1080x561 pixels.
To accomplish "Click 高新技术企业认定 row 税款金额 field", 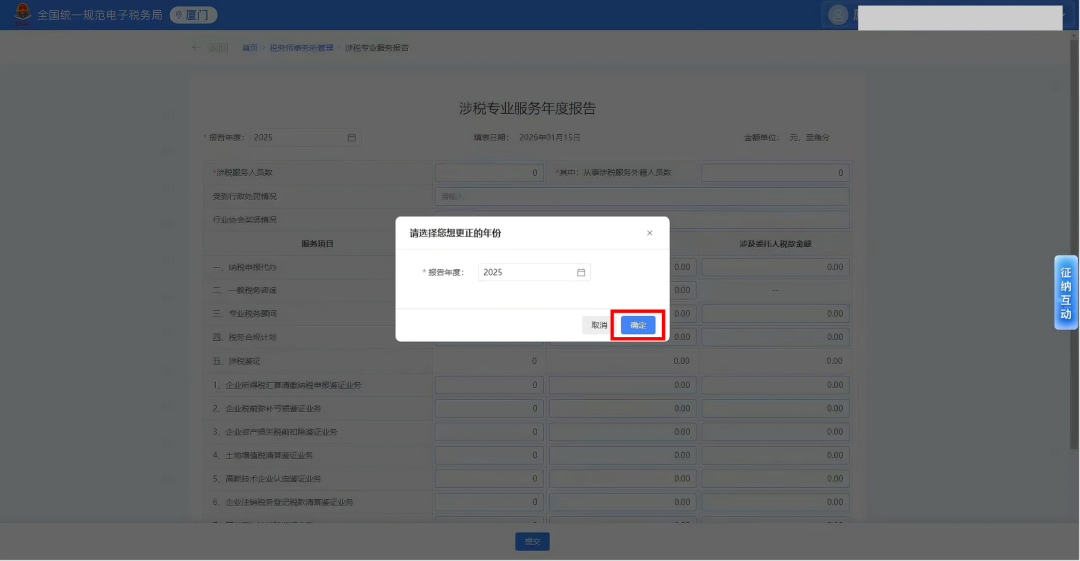I will point(775,479).
